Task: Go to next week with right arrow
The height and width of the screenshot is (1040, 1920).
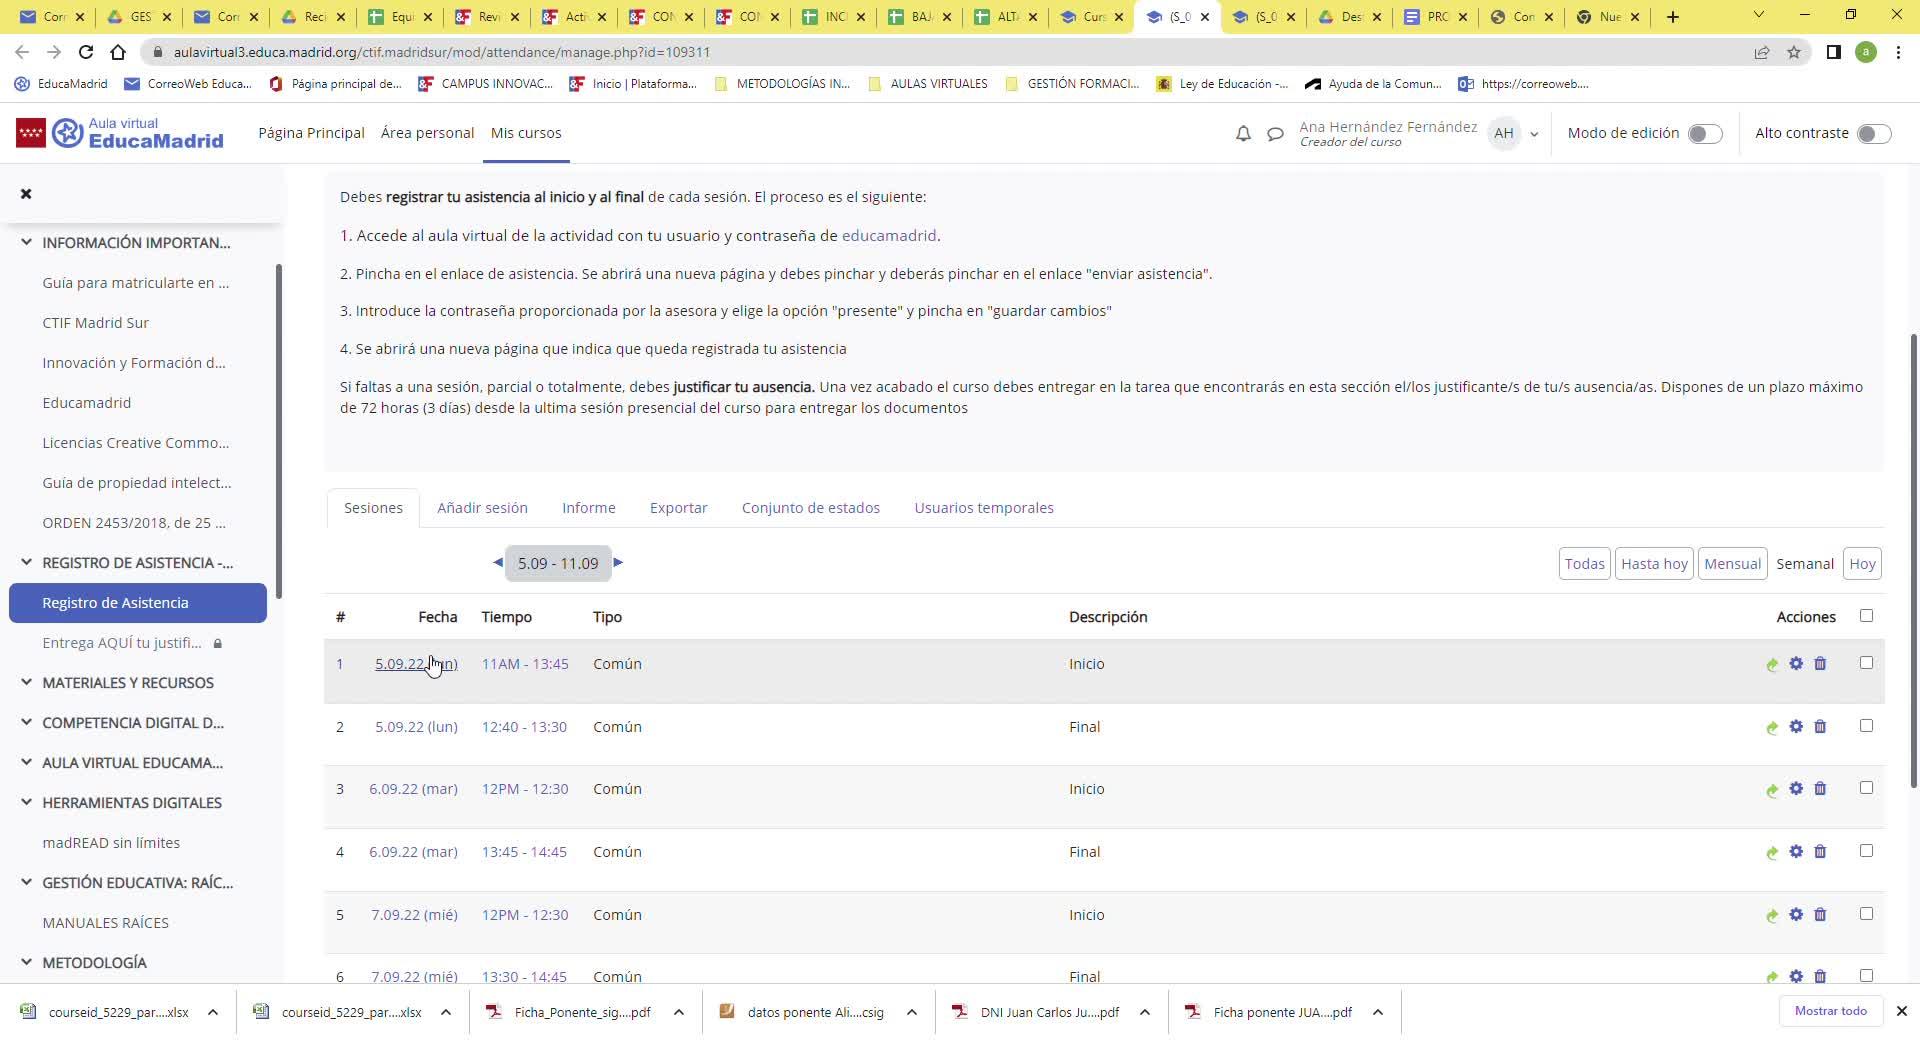Action: (x=618, y=563)
